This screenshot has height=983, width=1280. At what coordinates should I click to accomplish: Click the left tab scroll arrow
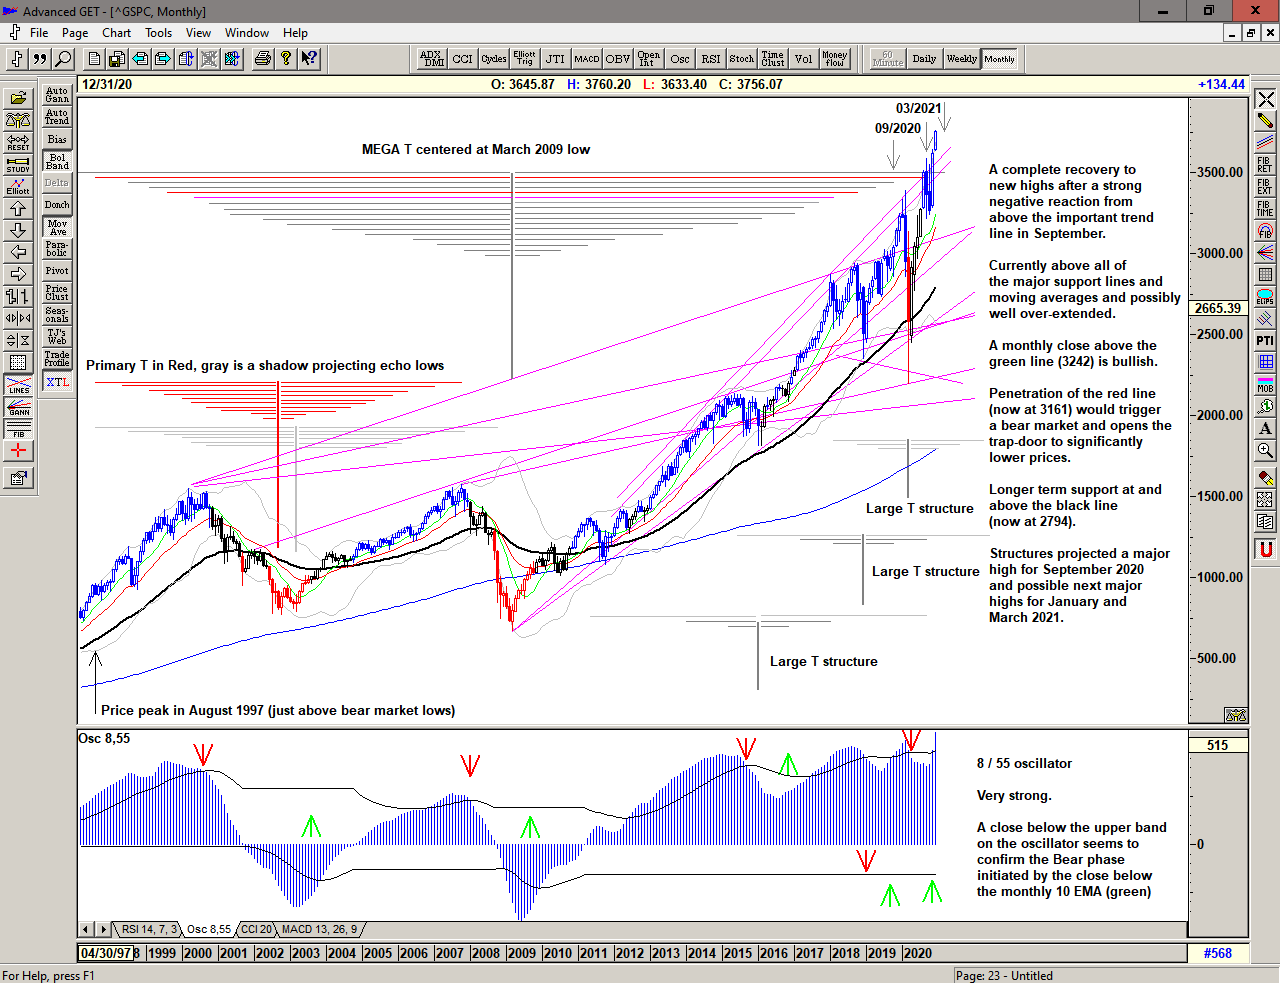86,930
